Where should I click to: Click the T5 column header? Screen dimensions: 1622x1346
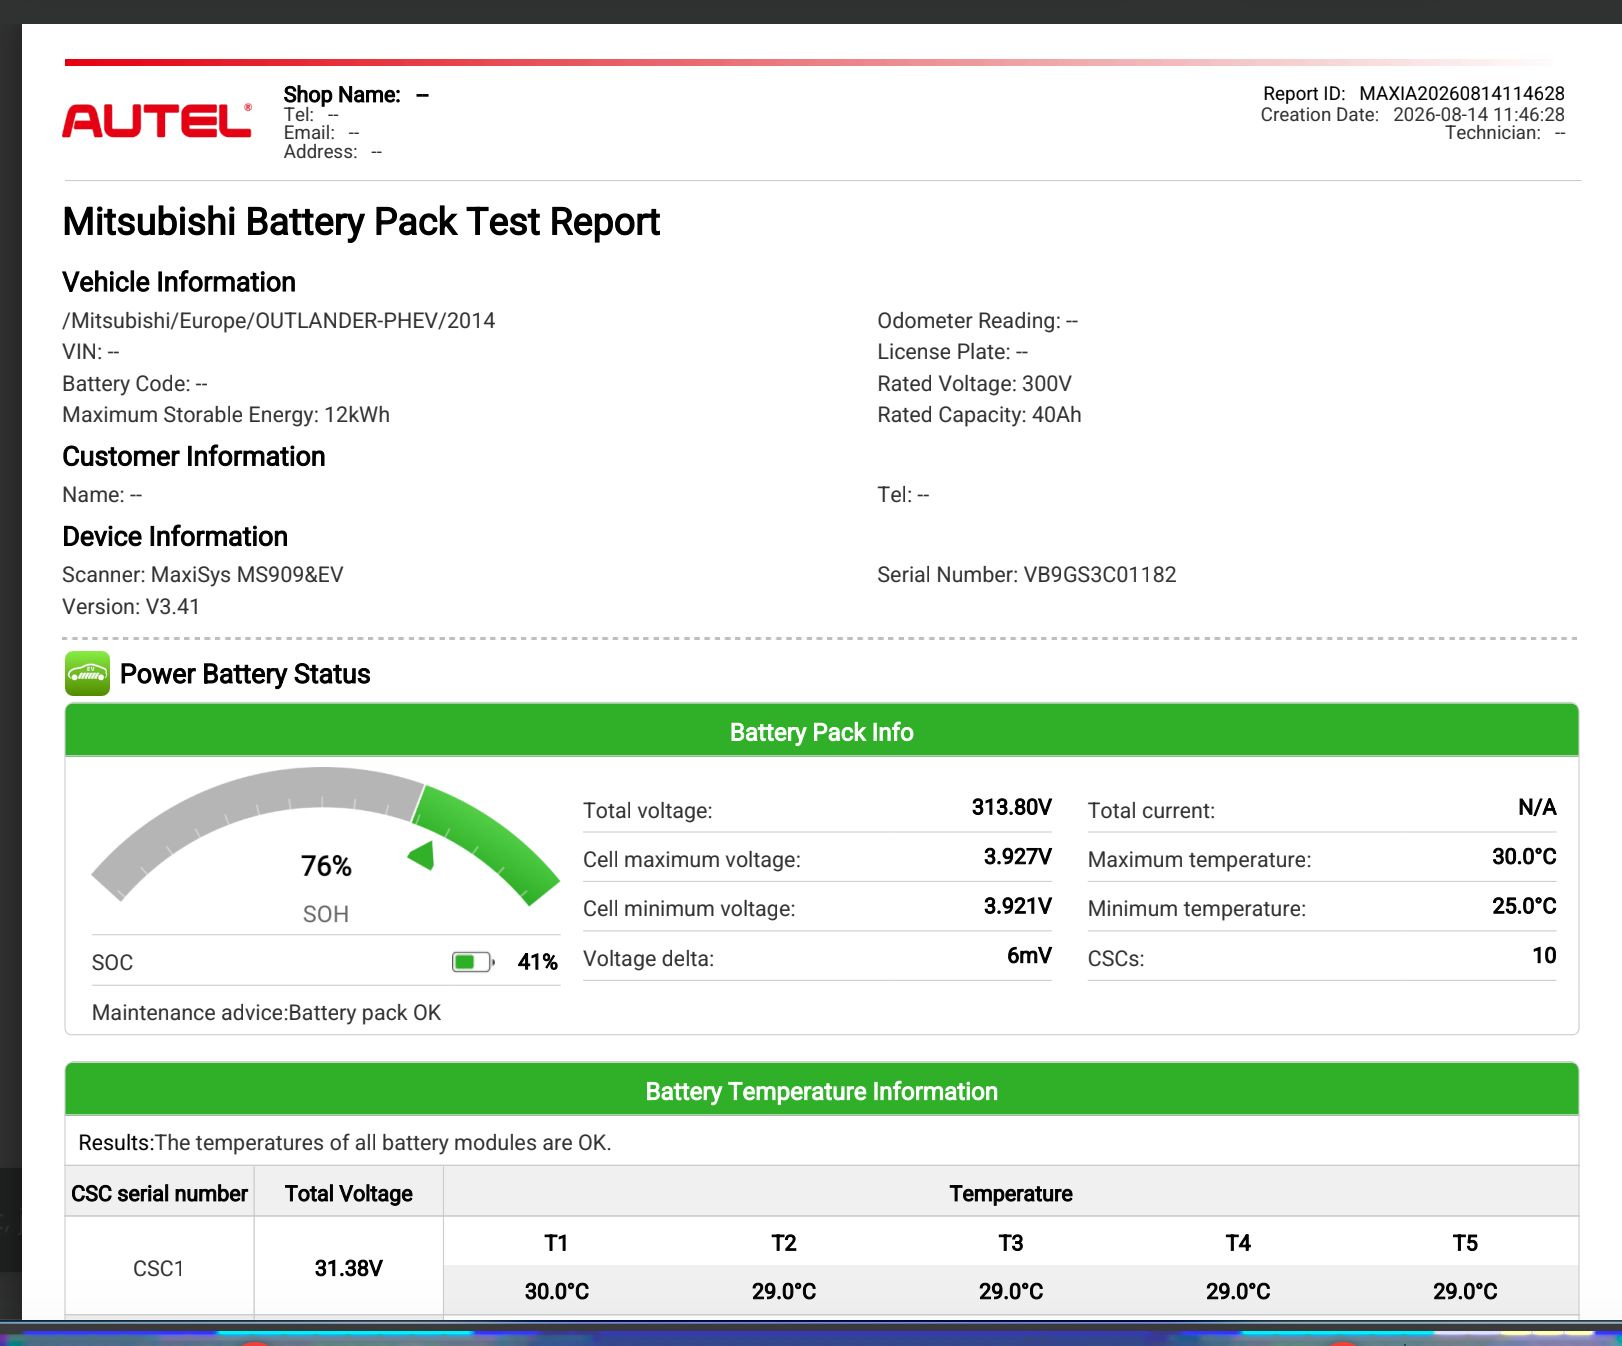click(x=1465, y=1243)
